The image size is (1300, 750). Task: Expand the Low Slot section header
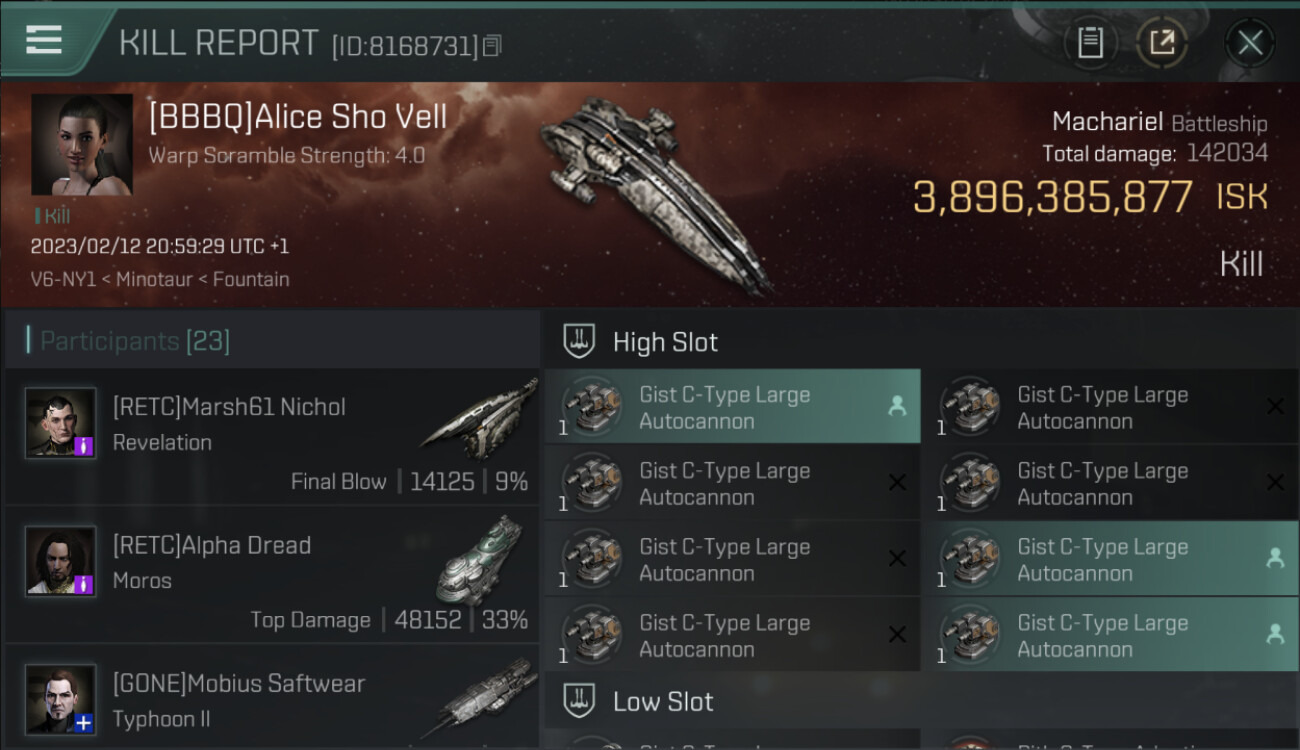click(x=663, y=702)
